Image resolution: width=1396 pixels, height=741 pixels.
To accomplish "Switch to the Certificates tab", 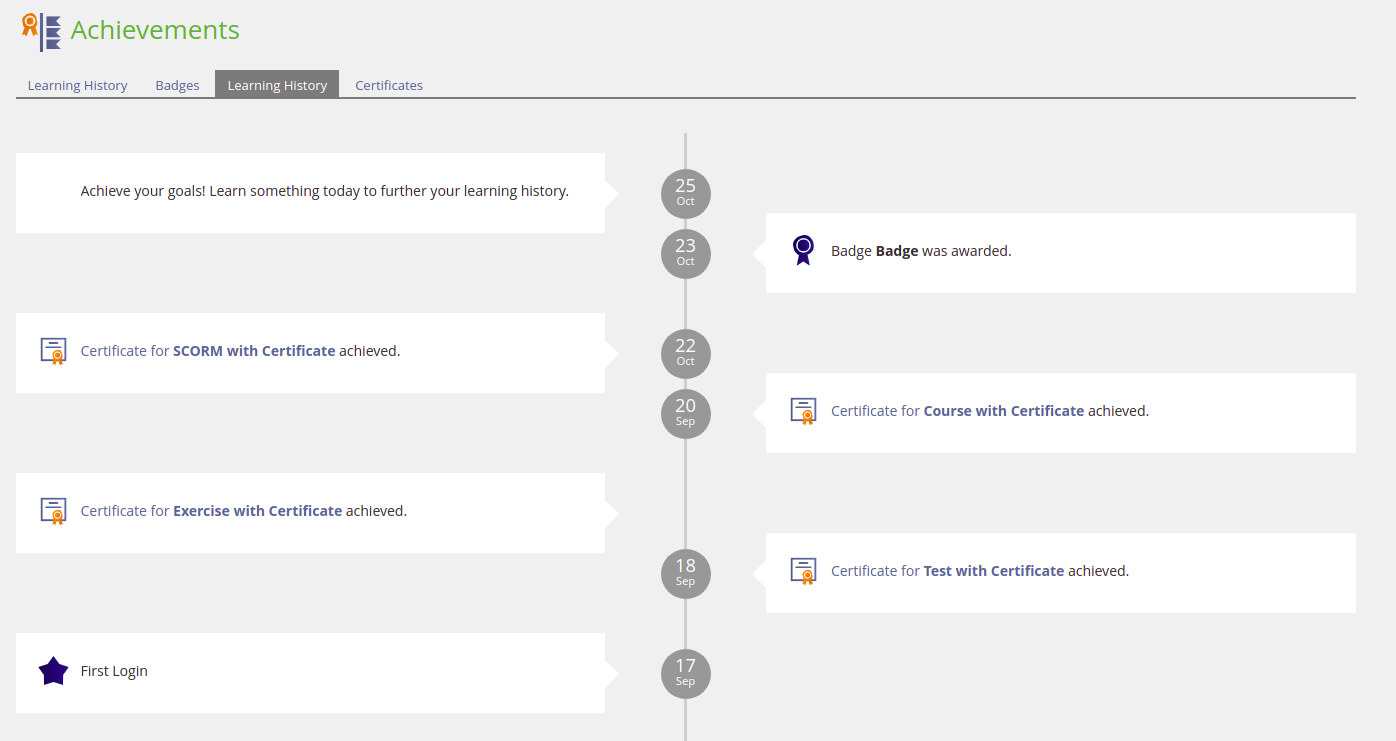I will pos(389,85).
